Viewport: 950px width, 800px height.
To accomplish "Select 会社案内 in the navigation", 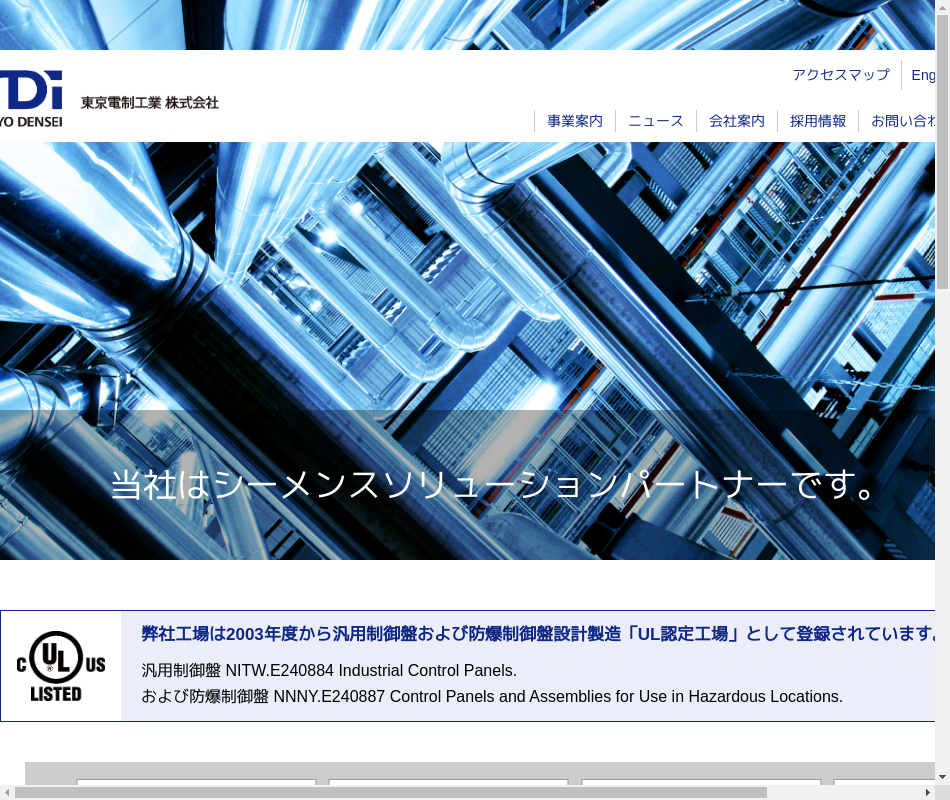I will coord(737,121).
